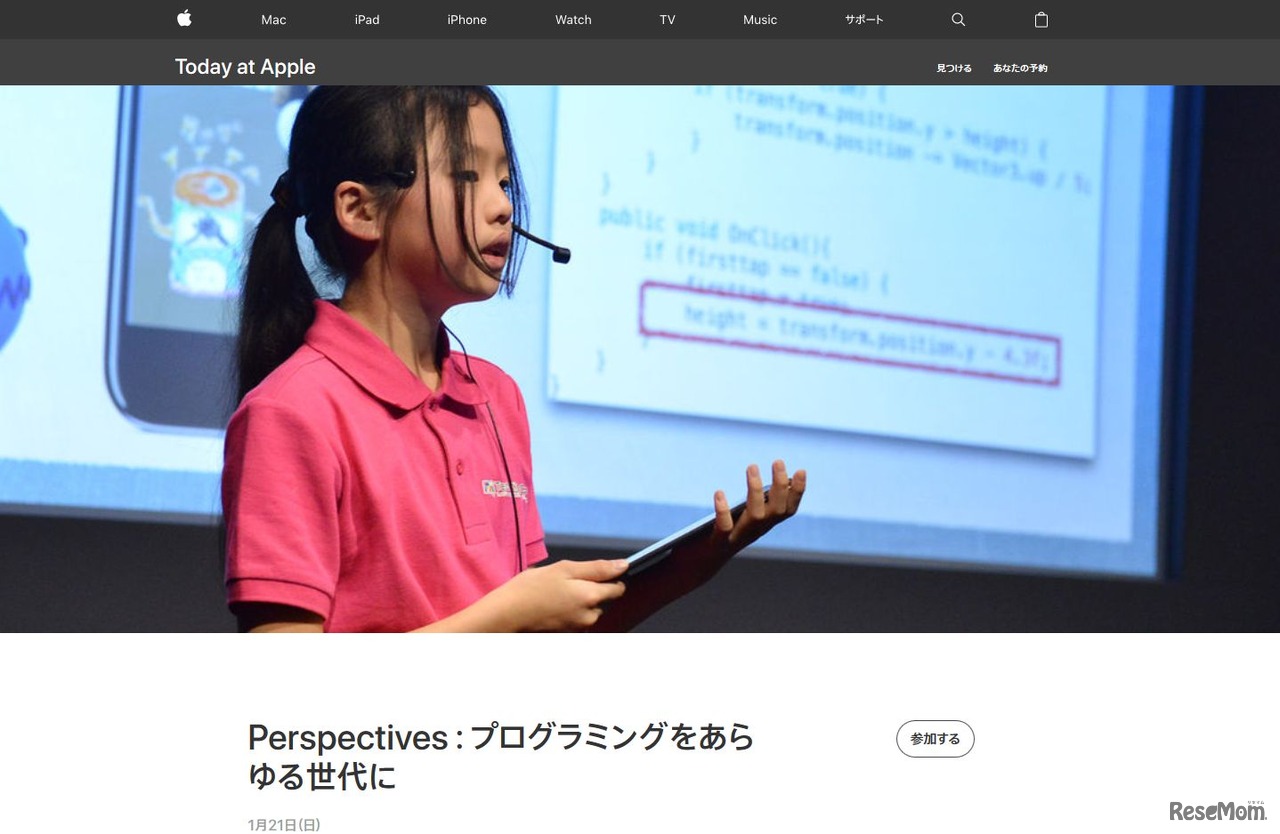The width and height of the screenshot is (1280, 834).
Task: Click the 1月21日(日) event date text
Action: point(283,824)
